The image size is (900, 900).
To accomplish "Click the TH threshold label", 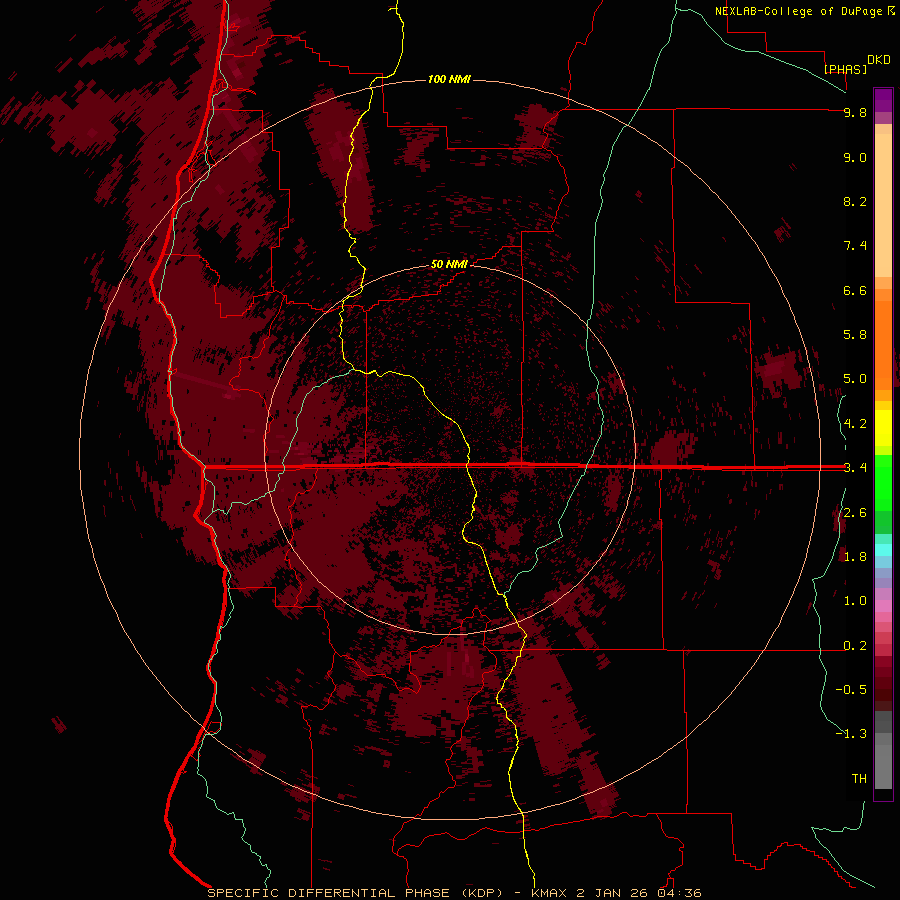I will [x=859, y=779].
